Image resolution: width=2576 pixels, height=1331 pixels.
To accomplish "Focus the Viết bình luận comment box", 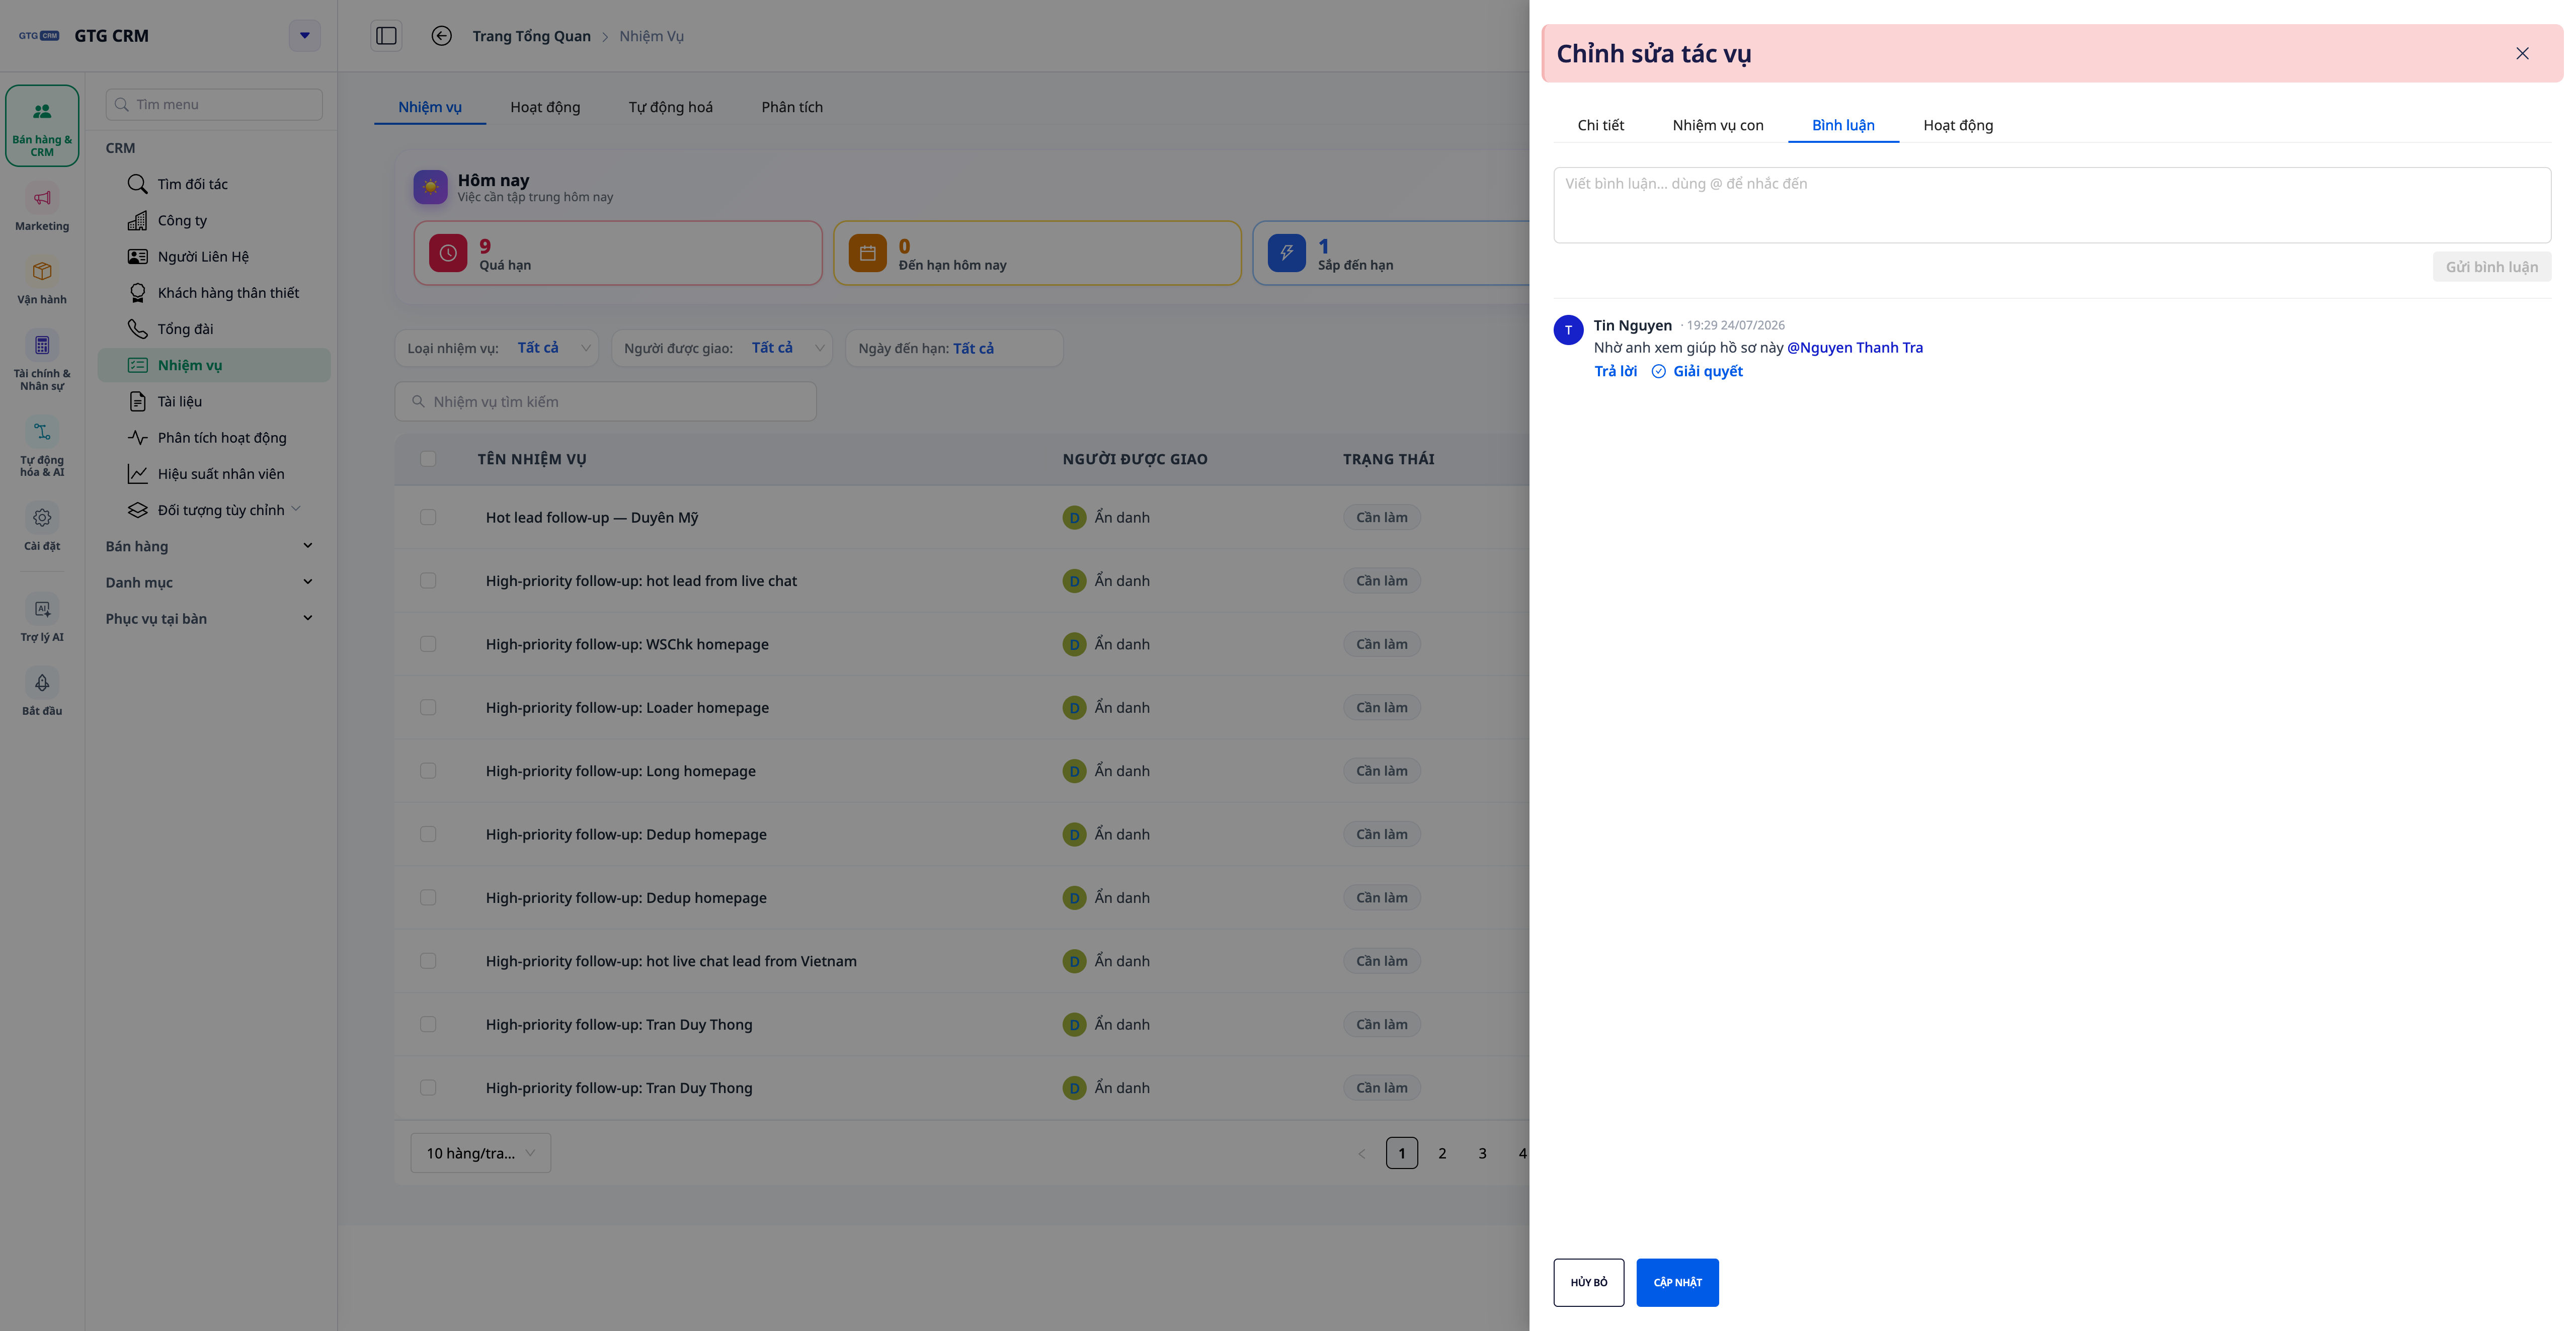I will (x=2052, y=205).
